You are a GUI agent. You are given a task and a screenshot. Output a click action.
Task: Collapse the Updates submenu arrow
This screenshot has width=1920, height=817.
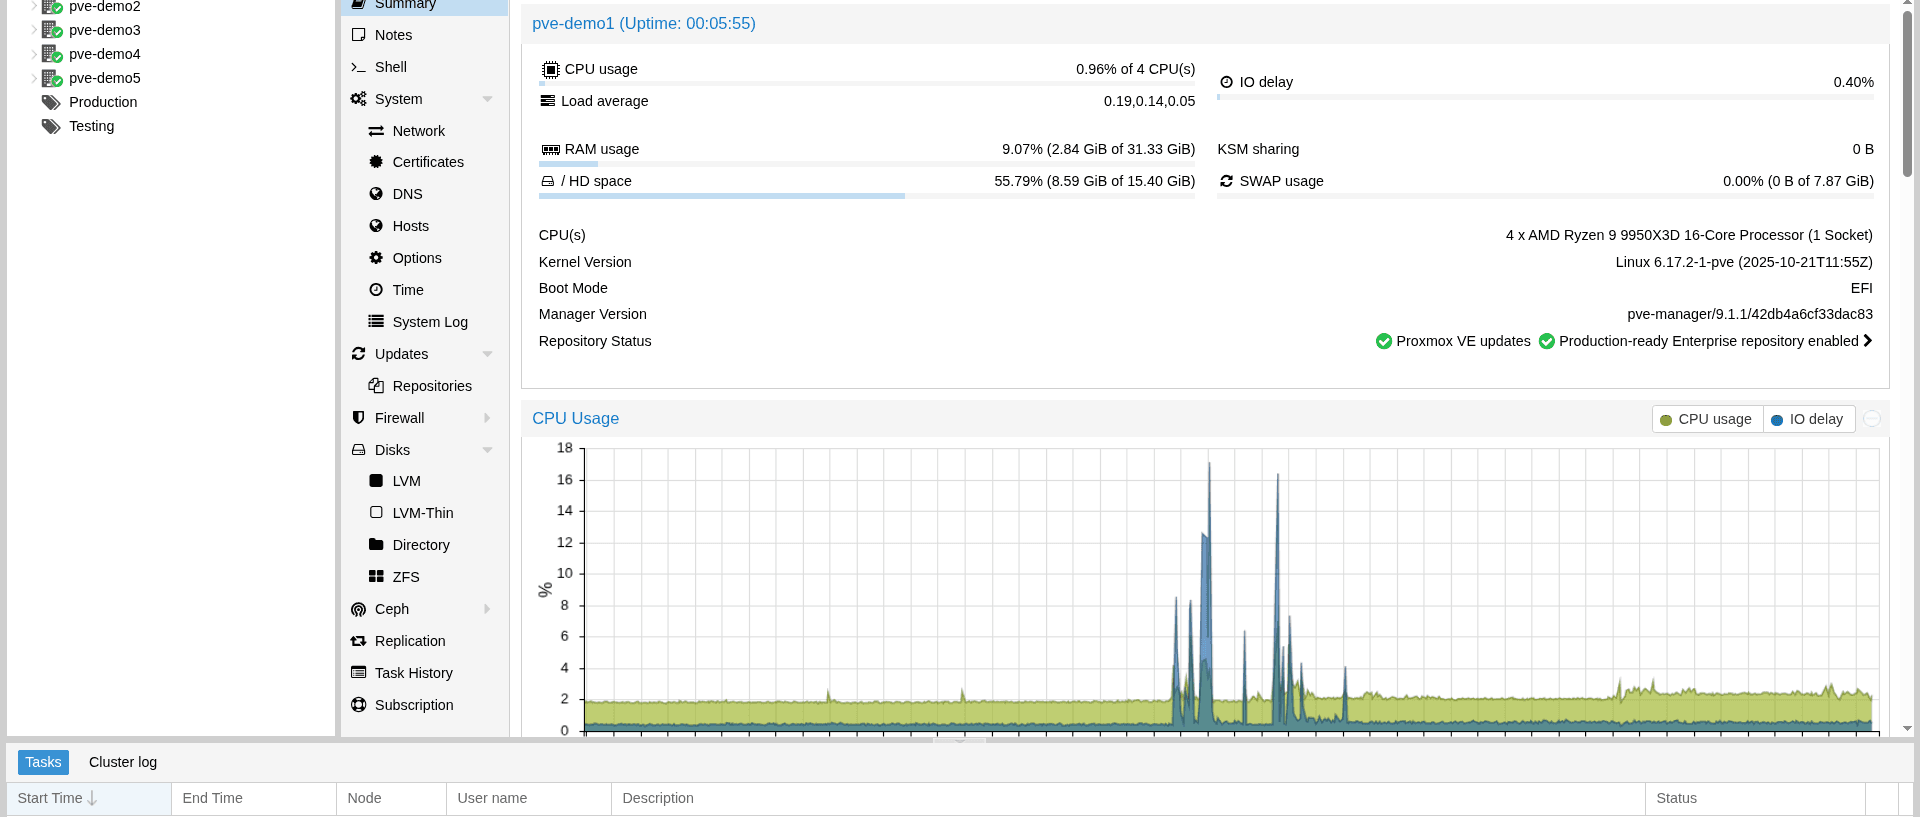coord(487,354)
